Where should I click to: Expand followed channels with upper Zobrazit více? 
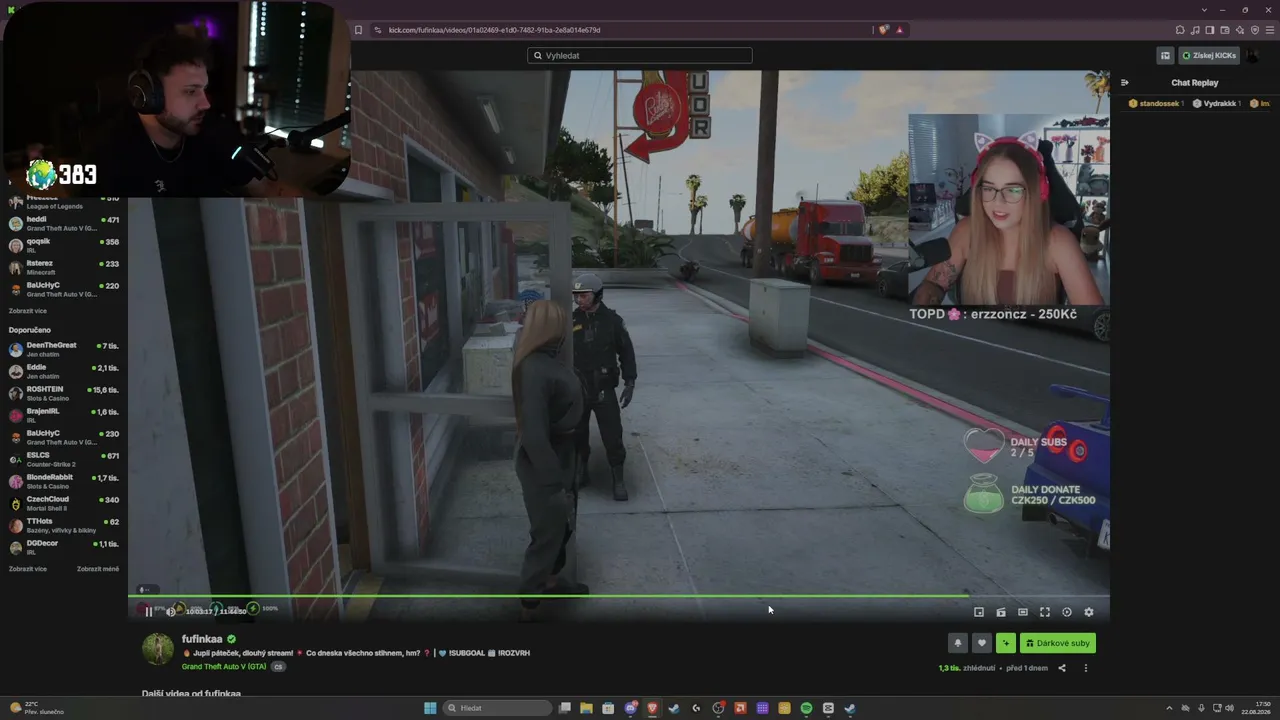pyautogui.click(x=28, y=311)
